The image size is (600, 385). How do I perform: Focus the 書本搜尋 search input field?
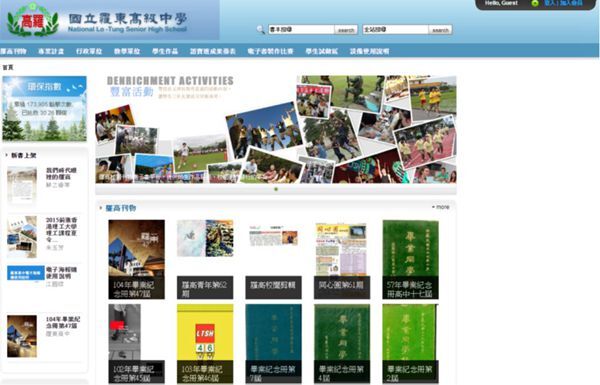301,29
